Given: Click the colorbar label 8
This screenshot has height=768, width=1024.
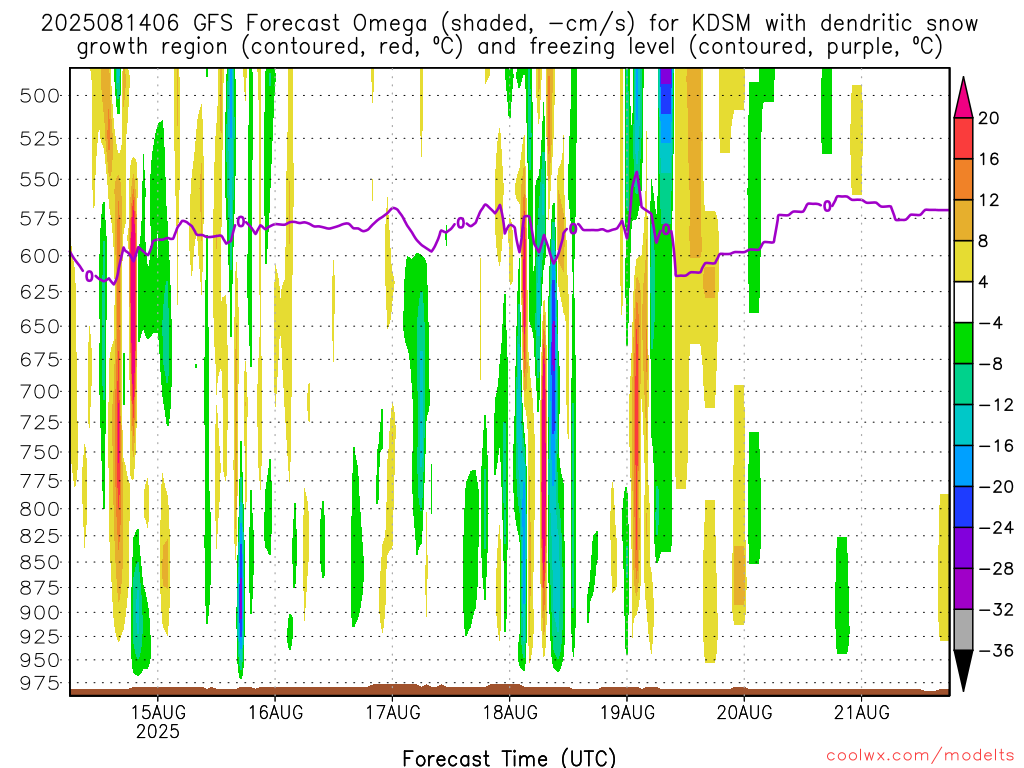Looking at the screenshot, I should point(984,242).
